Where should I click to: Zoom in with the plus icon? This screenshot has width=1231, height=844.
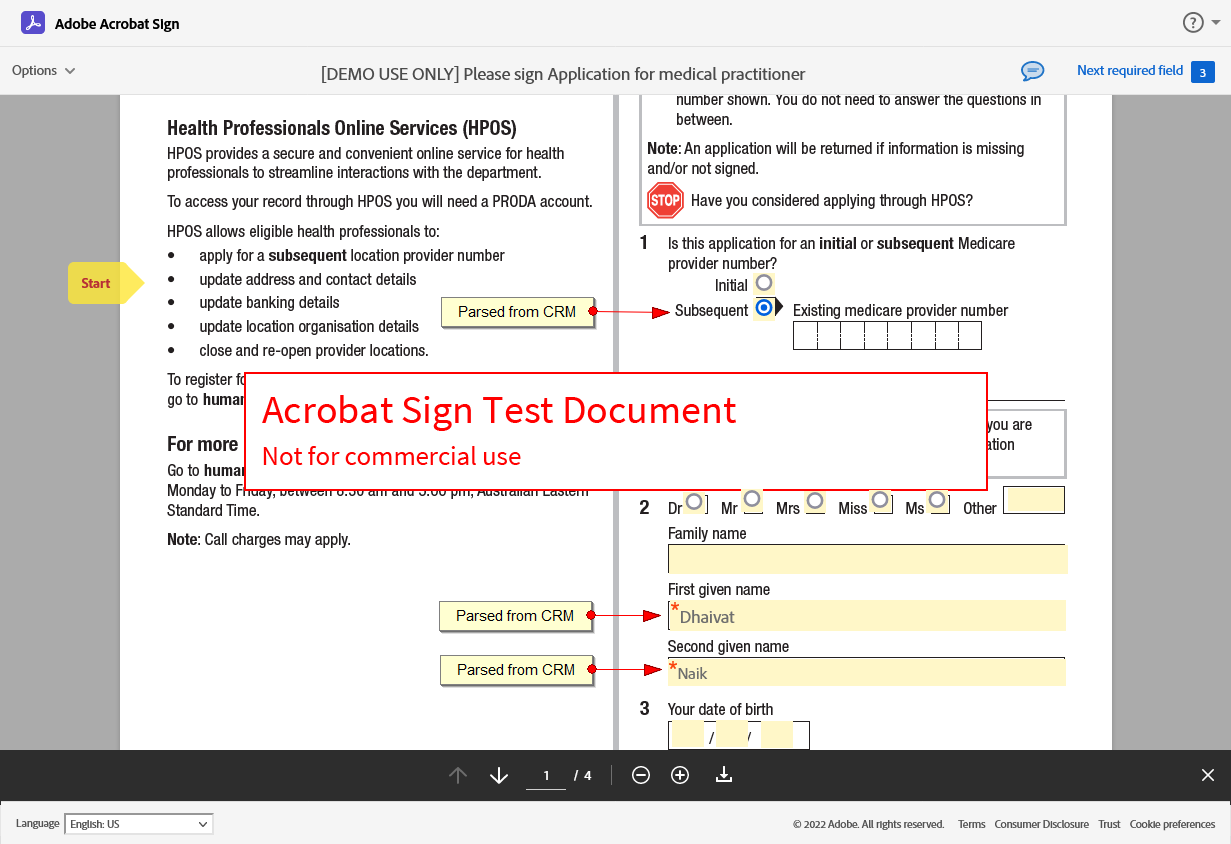(680, 775)
